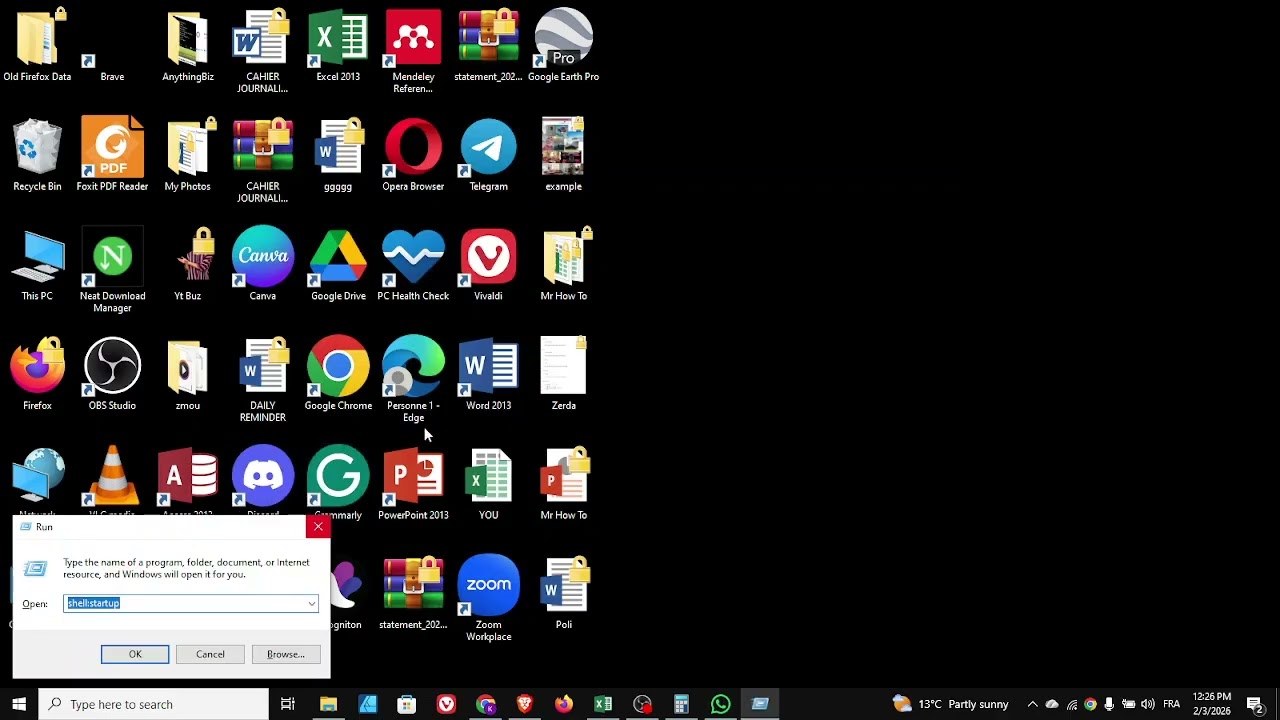Open the CAHIER JOURNALI WinRAR archive
Viewport: 1280px width, 720px height.
click(x=263, y=160)
